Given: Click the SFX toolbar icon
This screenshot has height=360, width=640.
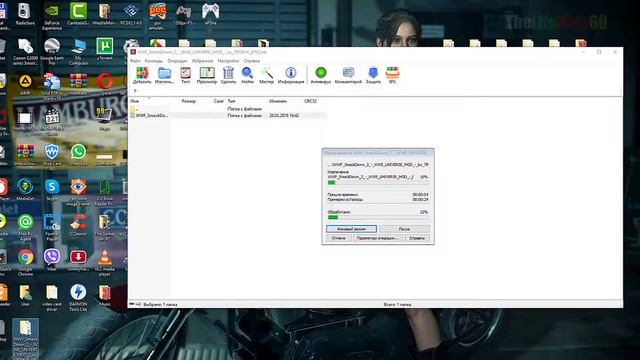Looking at the screenshot, I should tap(392, 76).
